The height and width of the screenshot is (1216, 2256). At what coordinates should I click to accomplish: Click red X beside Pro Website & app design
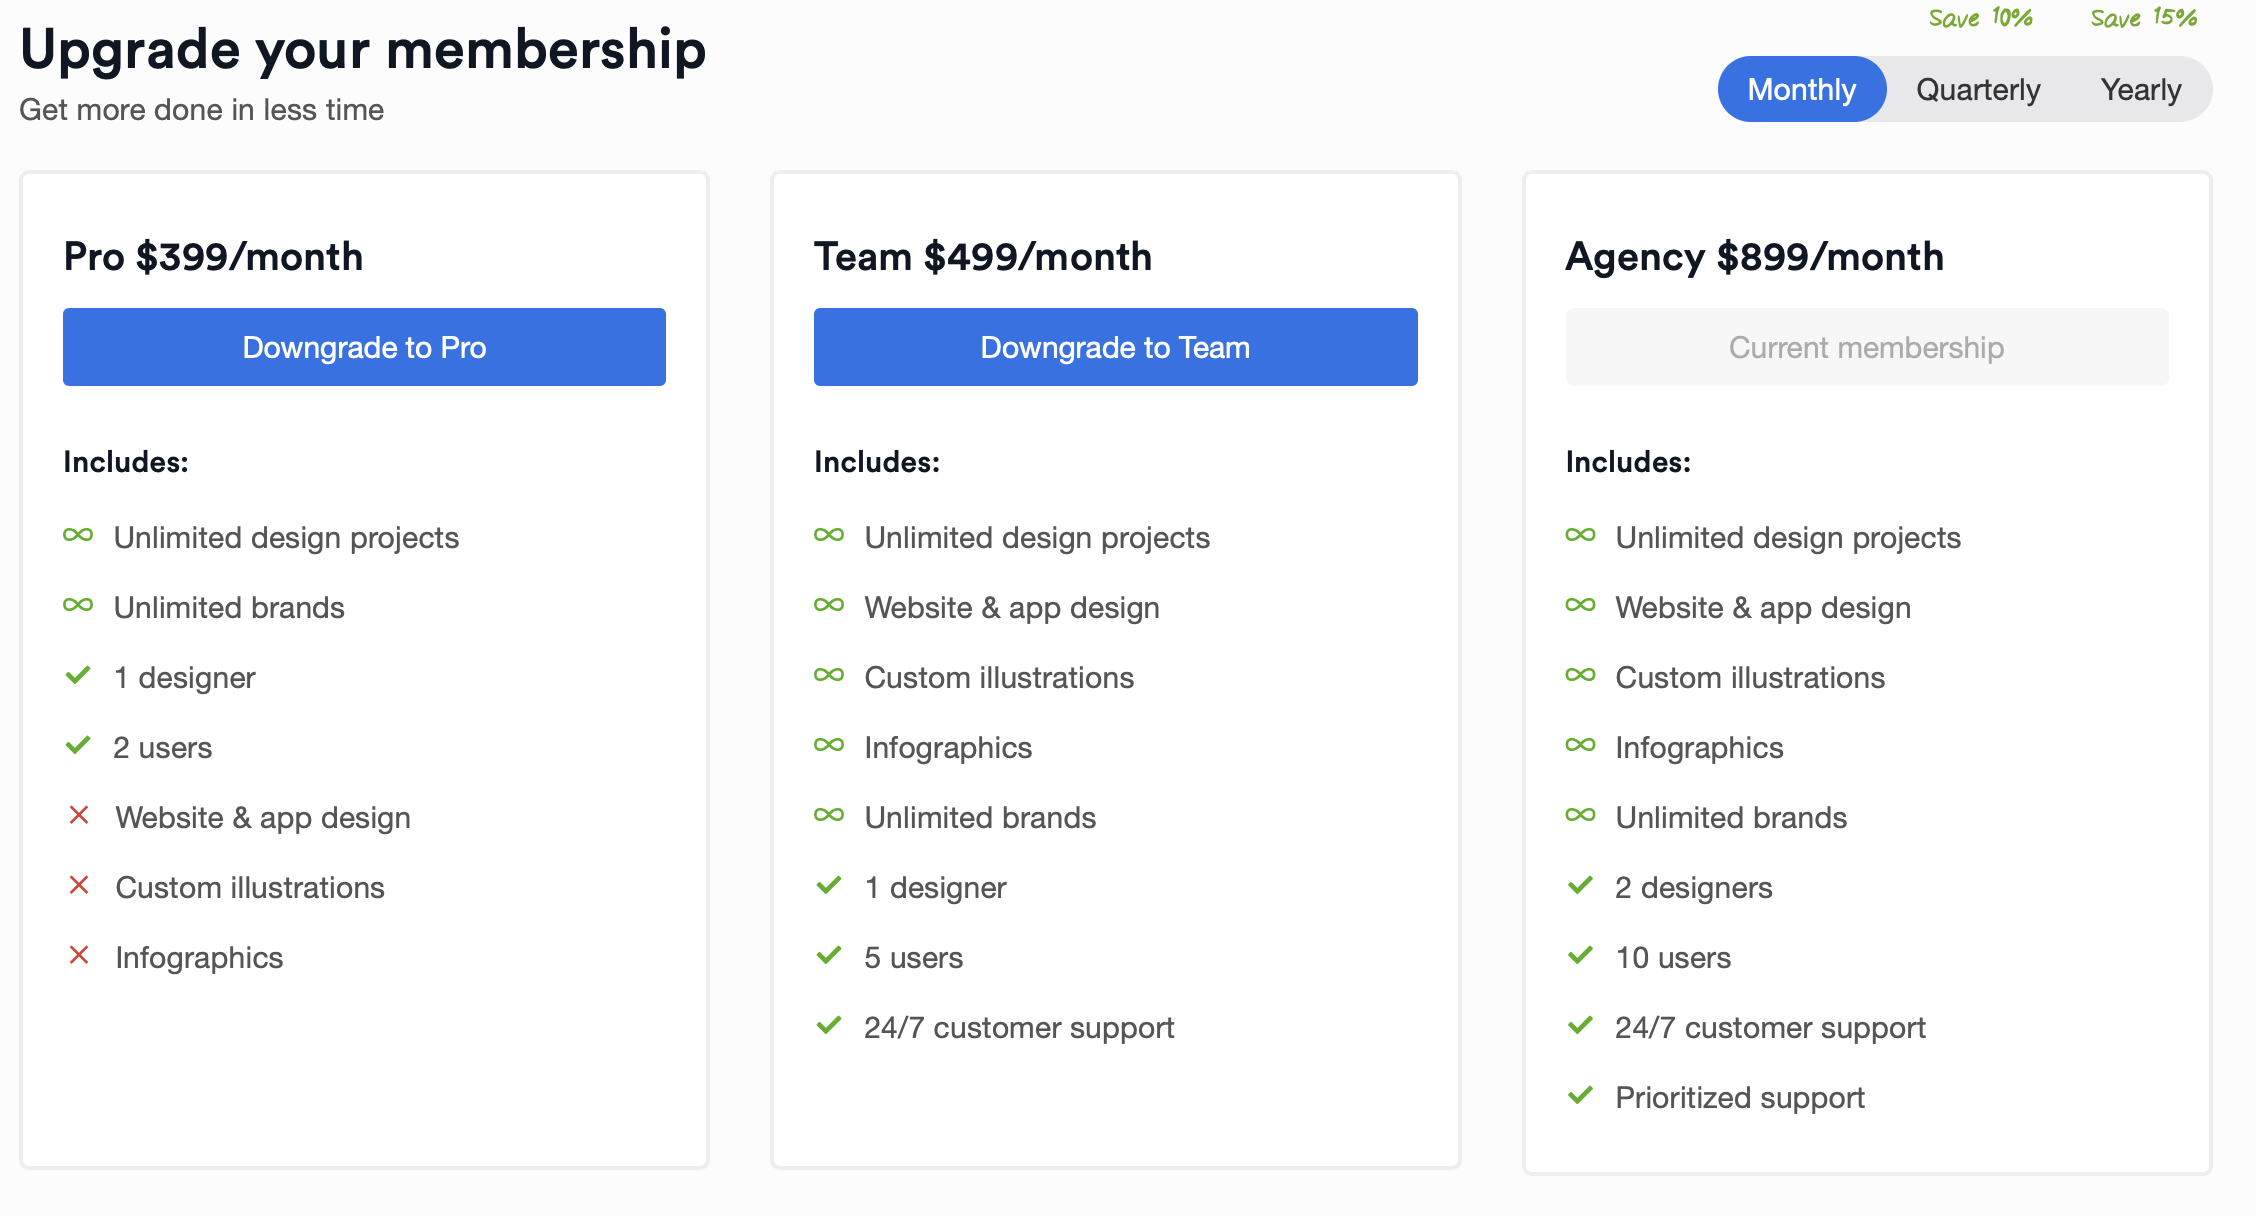click(x=79, y=815)
